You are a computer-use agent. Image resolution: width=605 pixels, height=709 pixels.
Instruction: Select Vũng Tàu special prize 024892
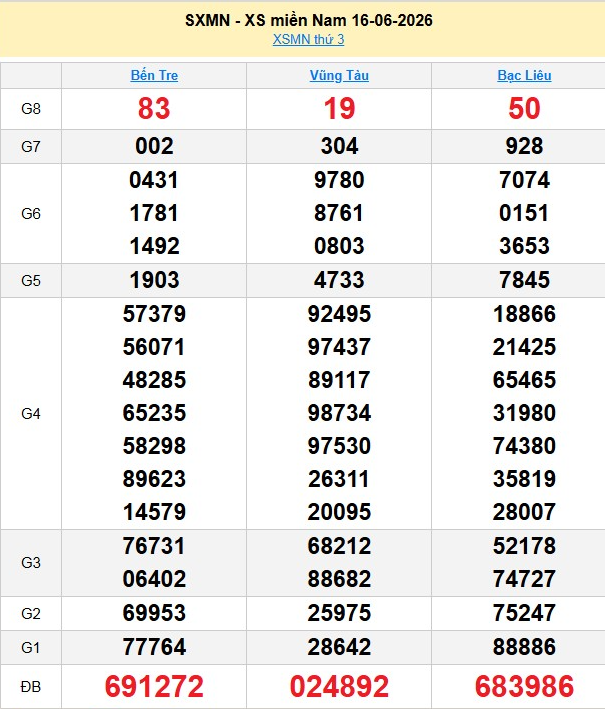click(x=339, y=686)
